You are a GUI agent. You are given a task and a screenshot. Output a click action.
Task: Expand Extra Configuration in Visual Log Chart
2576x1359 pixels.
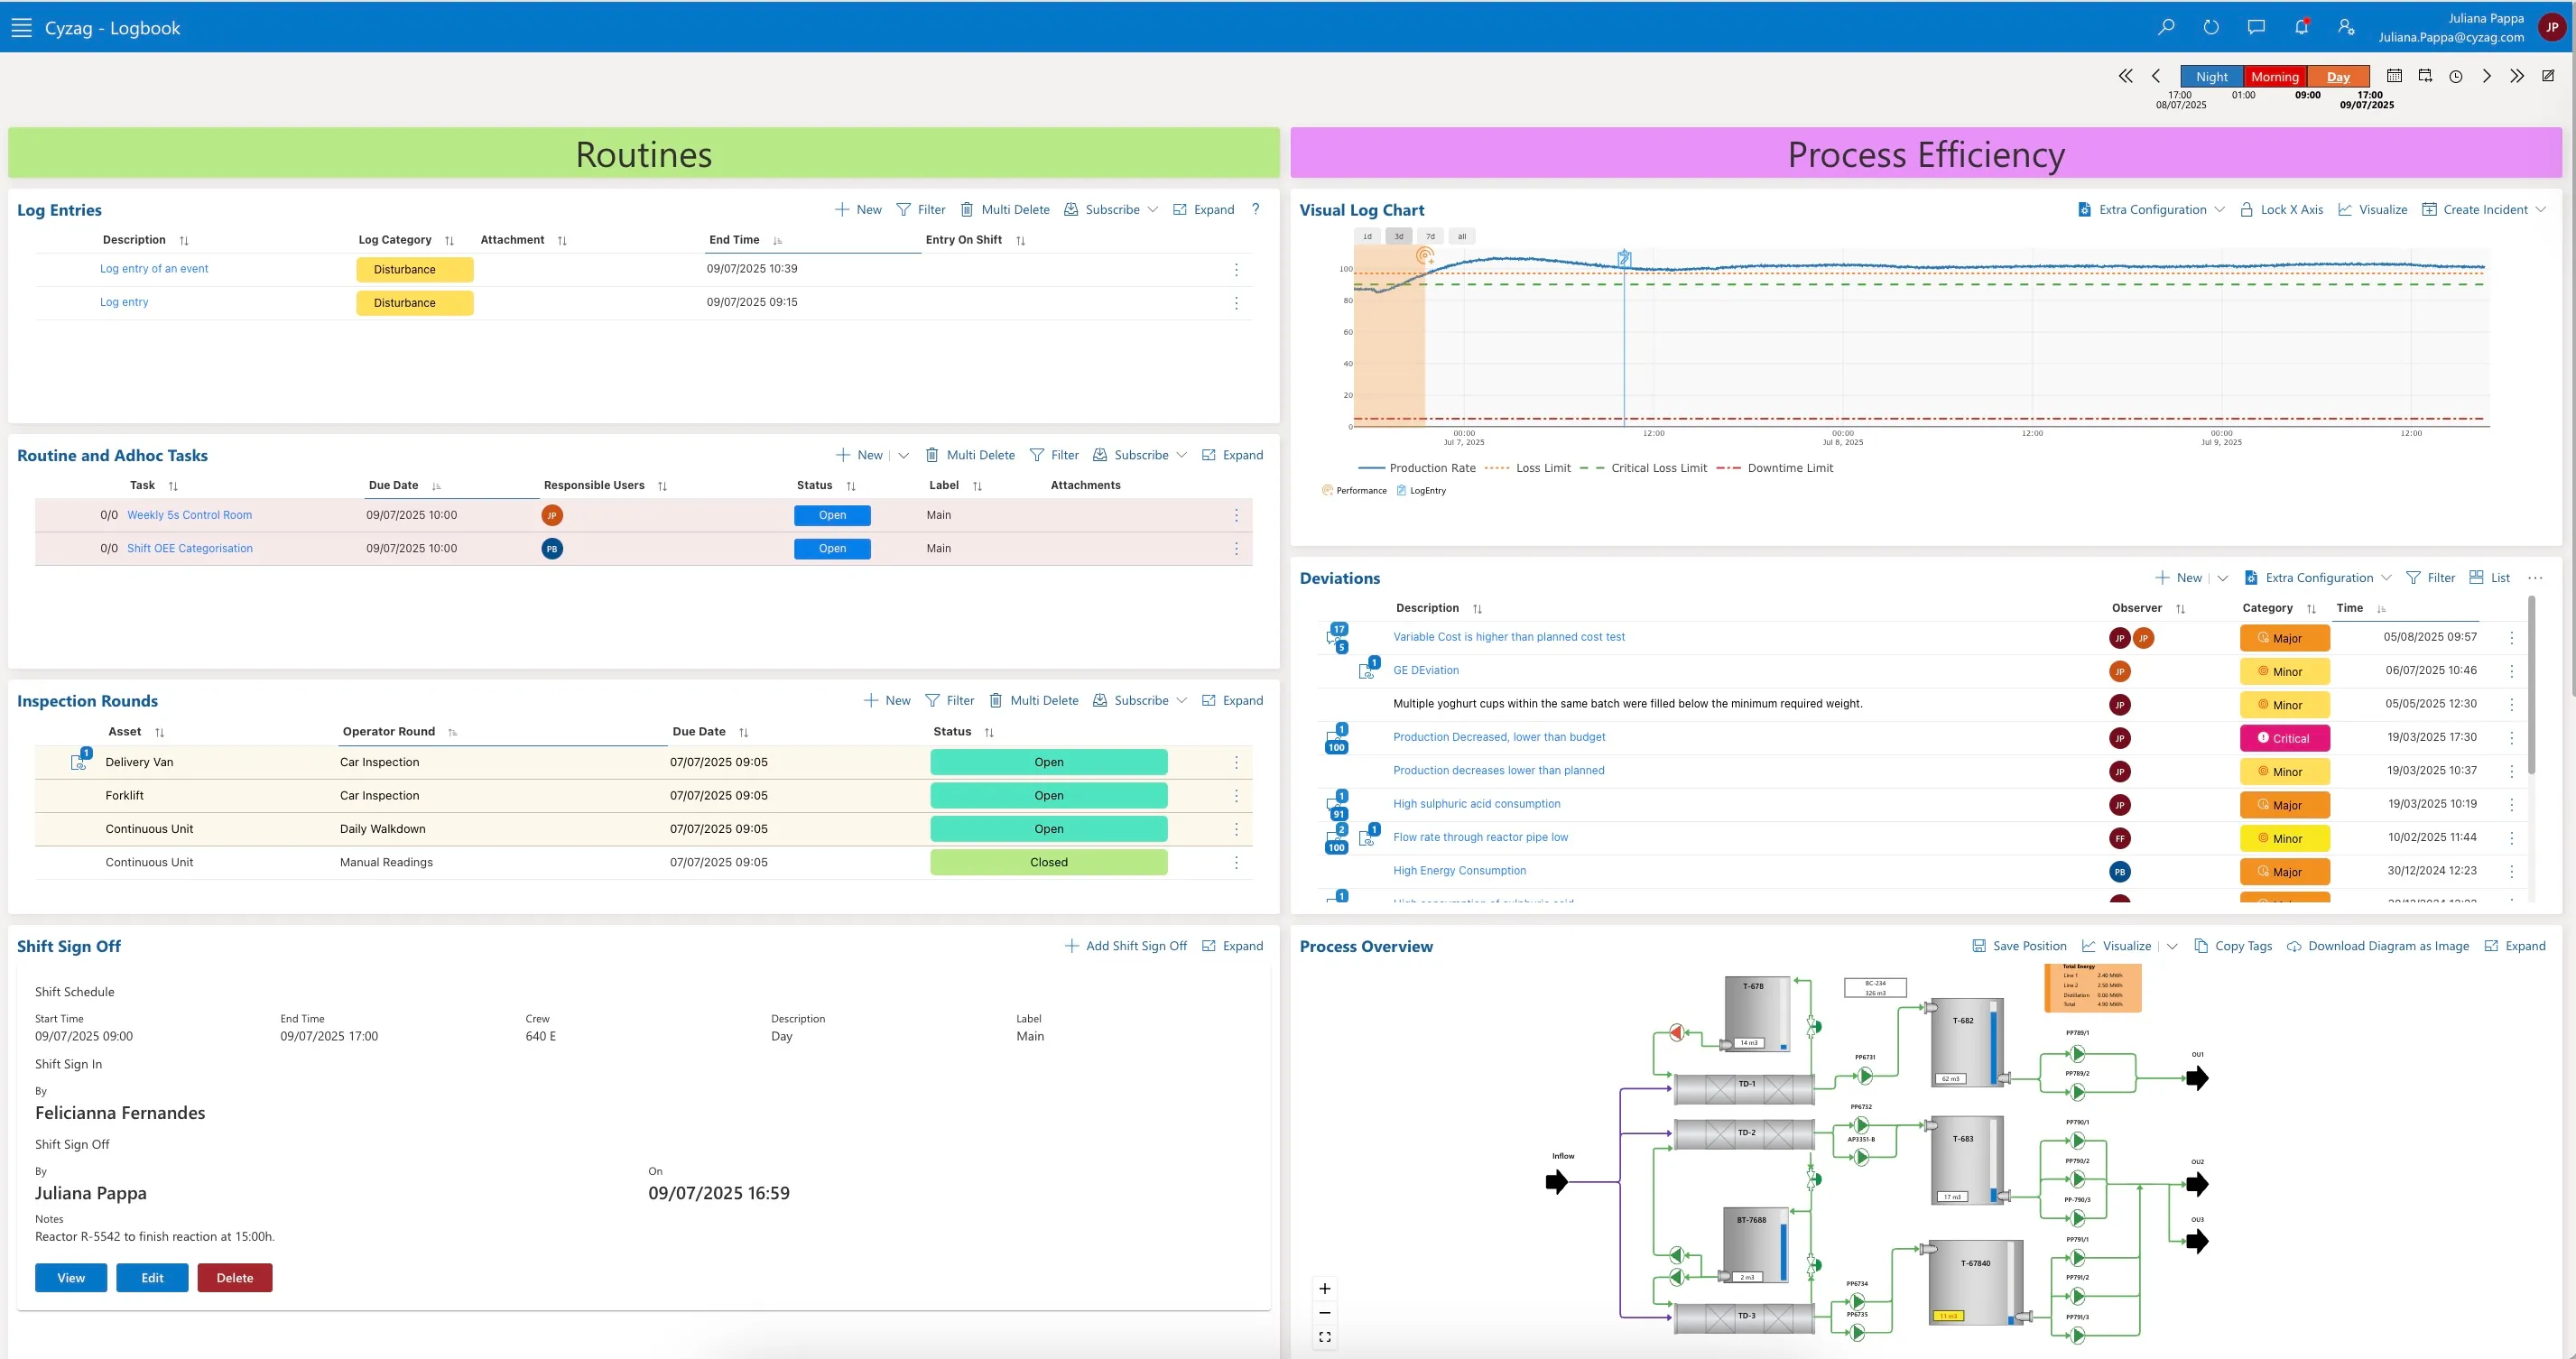click(x=2219, y=209)
